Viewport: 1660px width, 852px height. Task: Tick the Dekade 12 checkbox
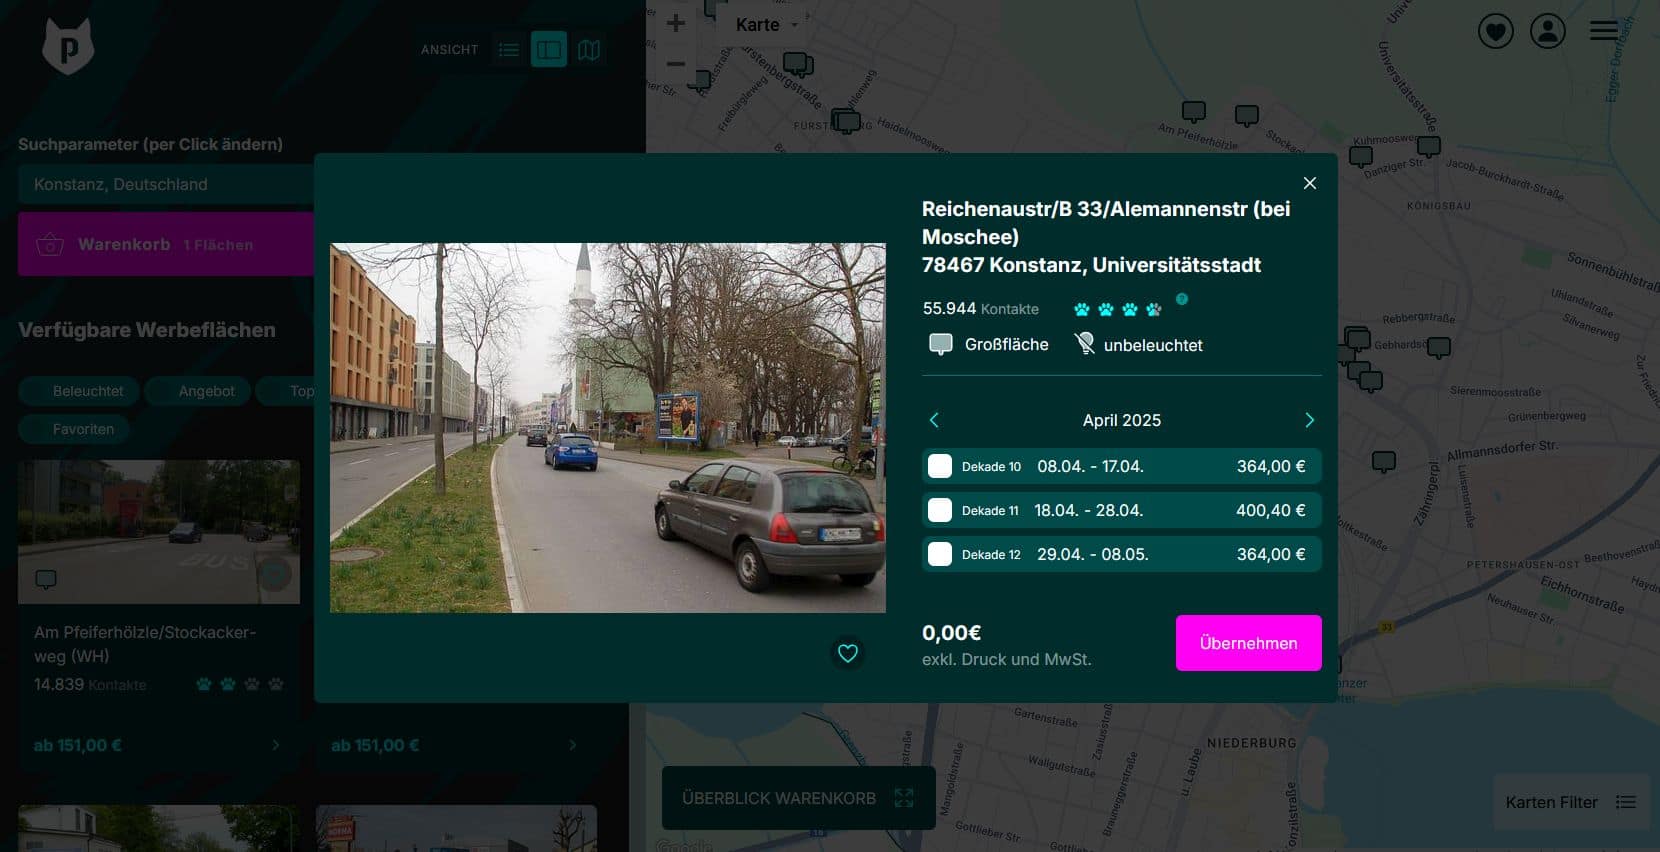(940, 554)
